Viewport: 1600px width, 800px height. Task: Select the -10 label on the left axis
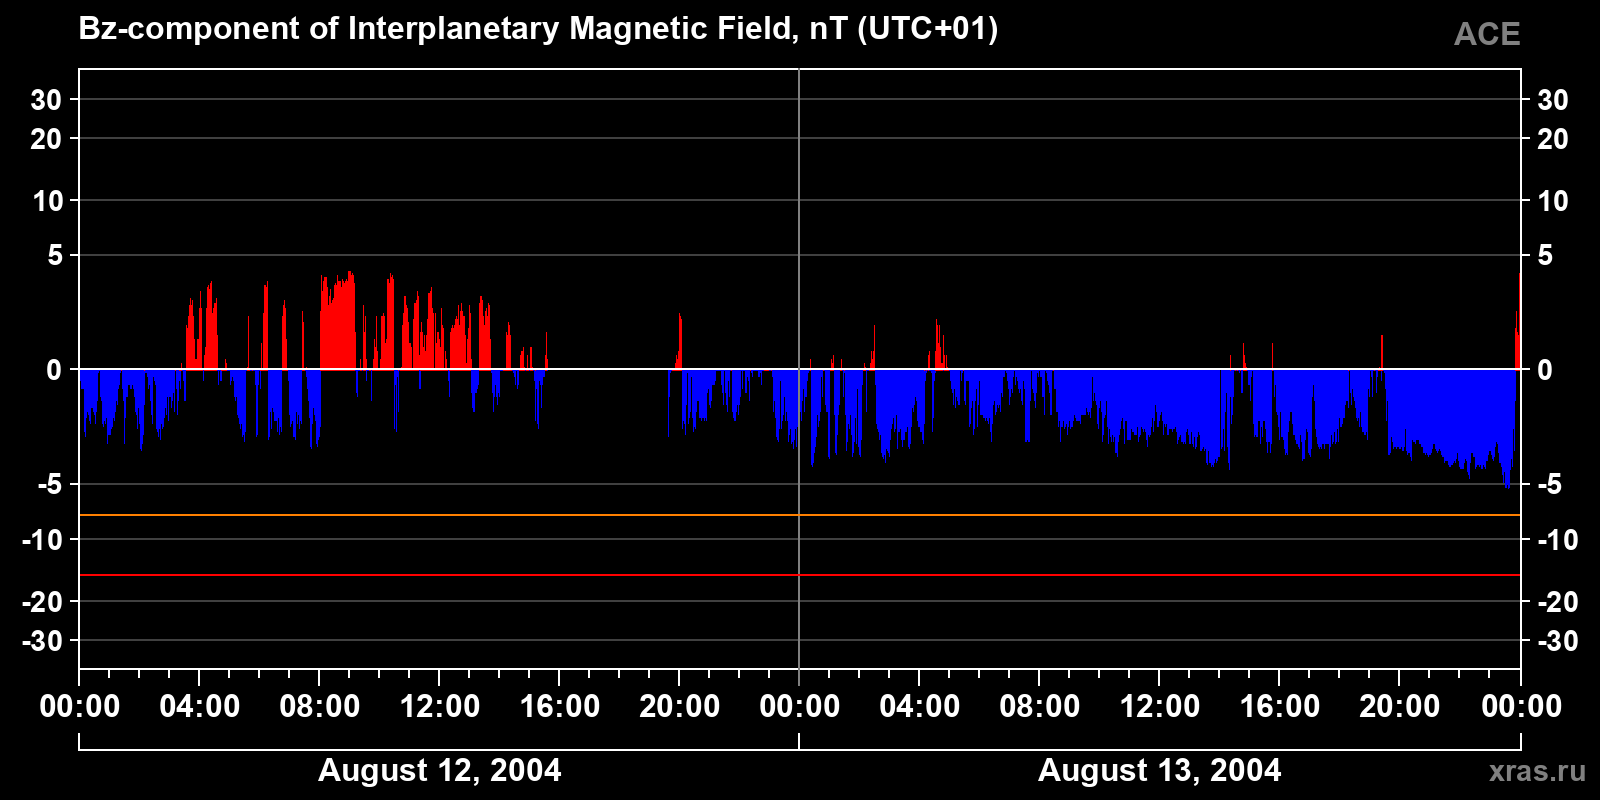click(x=43, y=540)
